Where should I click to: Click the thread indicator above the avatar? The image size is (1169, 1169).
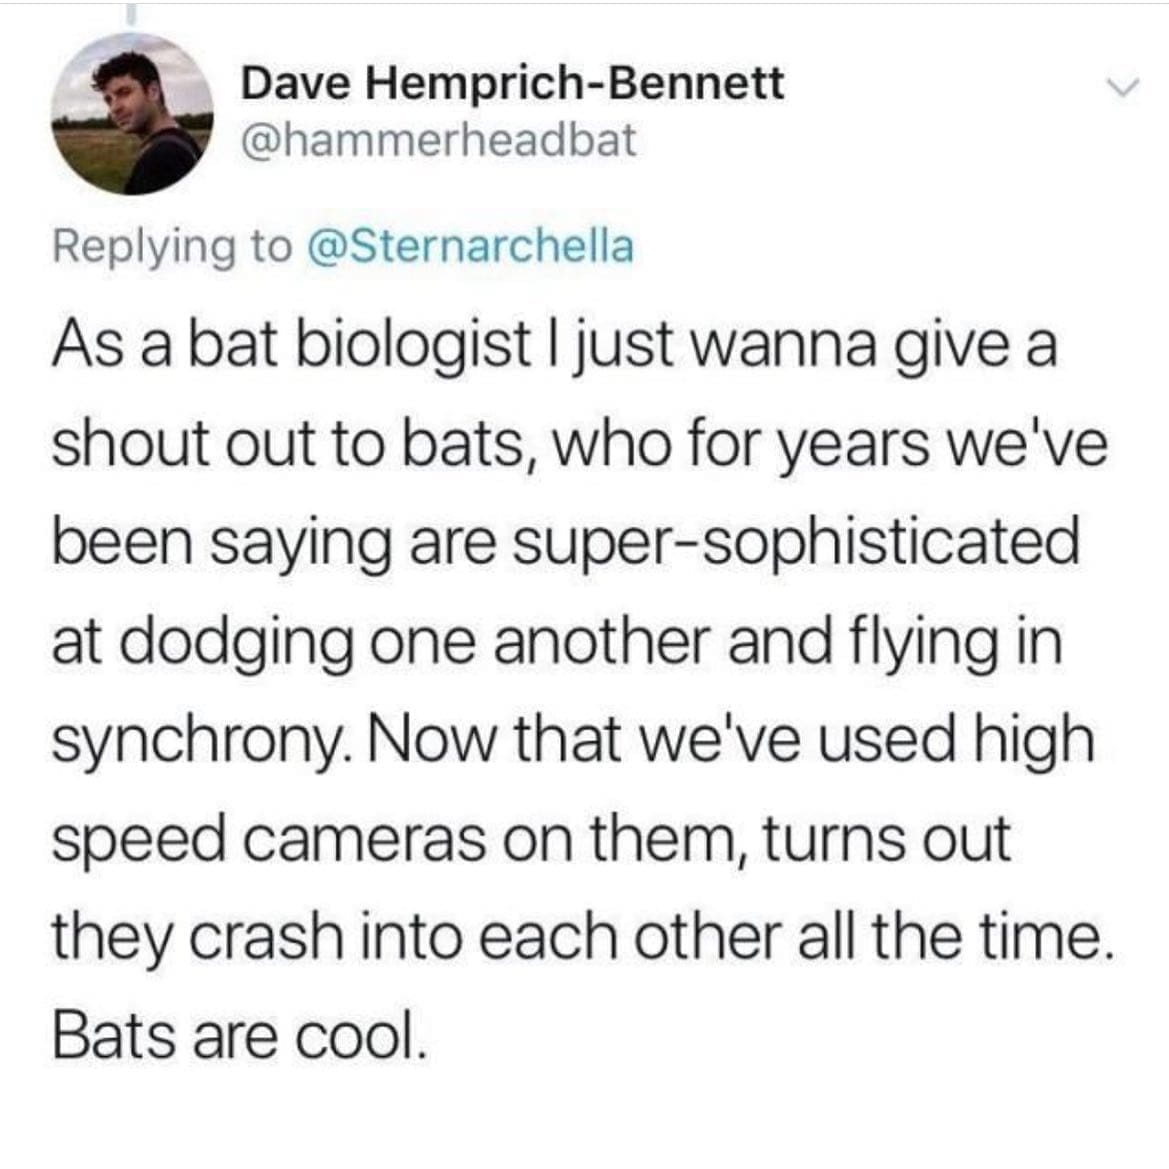click(x=130, y=12)
